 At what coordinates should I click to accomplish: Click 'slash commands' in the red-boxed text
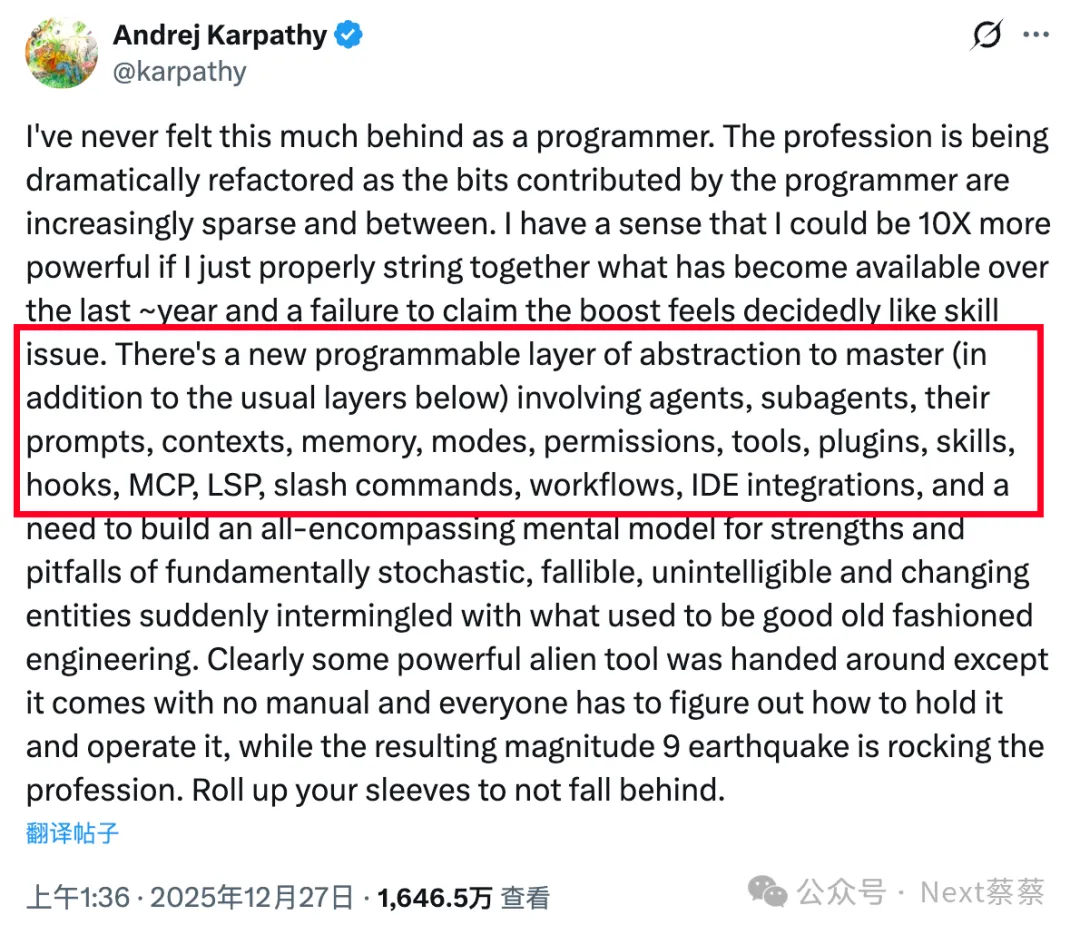click(x=394, y=485)
